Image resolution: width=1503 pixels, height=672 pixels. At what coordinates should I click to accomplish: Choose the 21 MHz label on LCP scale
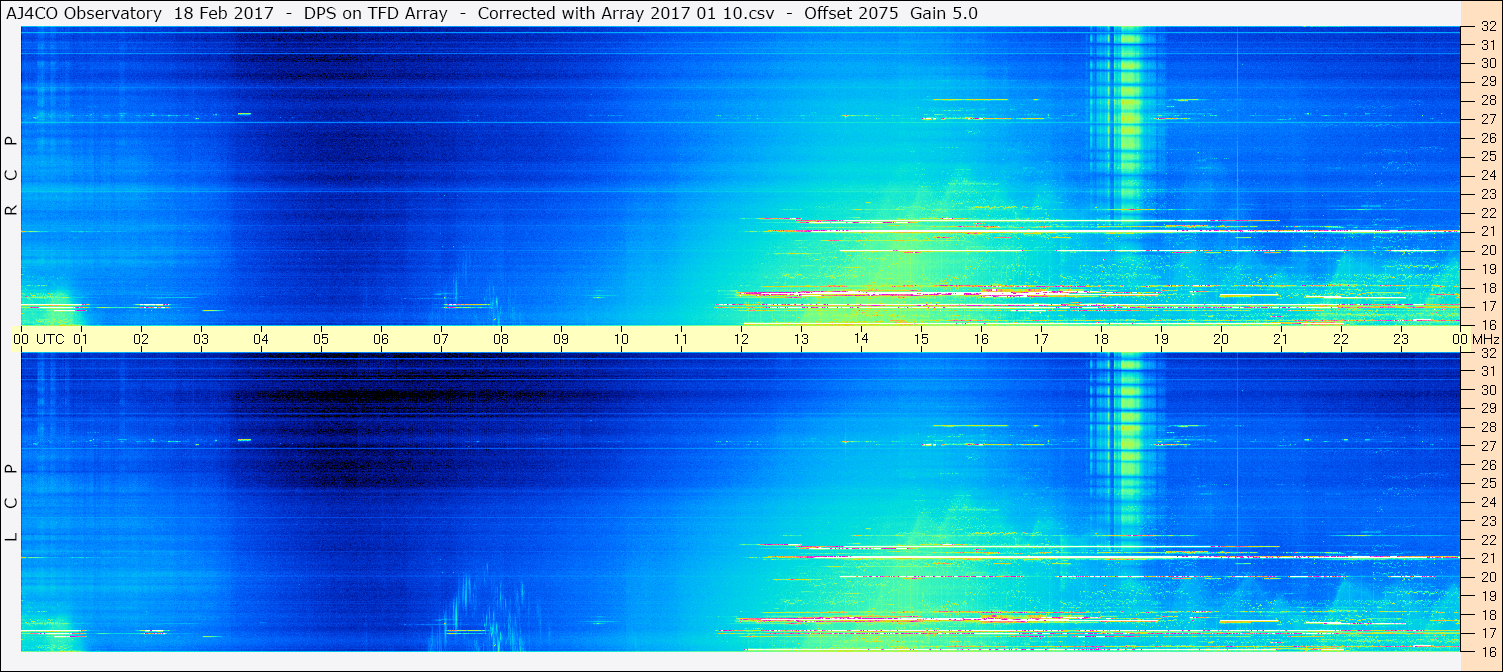1488,558
